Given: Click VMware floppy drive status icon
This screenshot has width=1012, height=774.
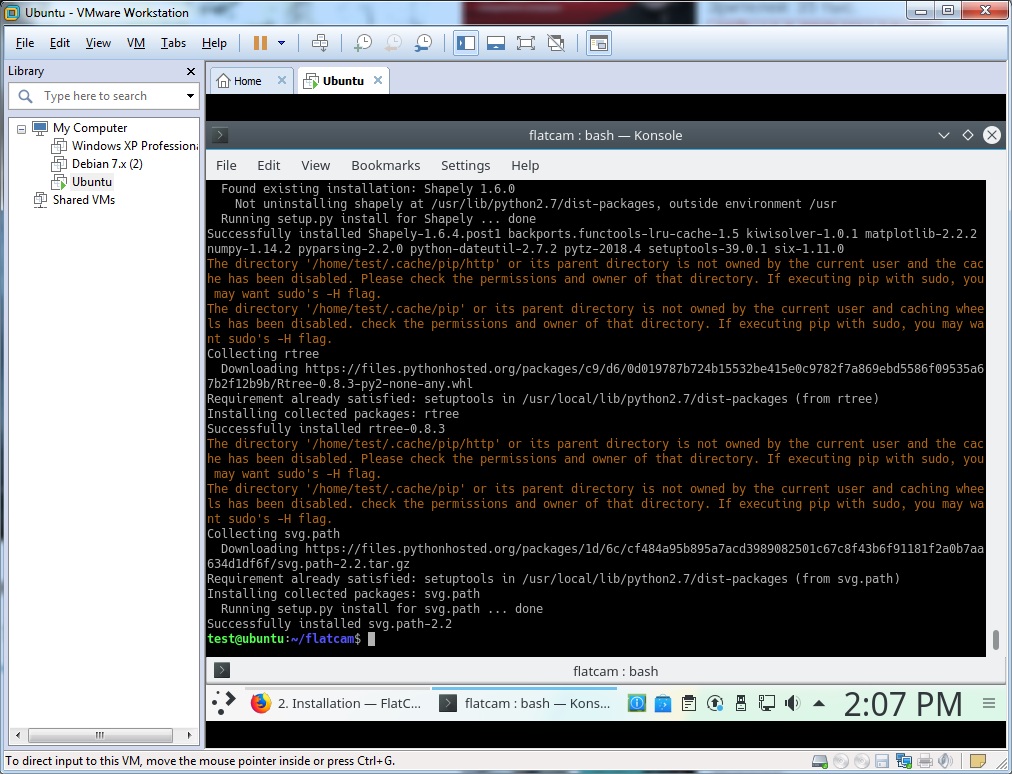Looking at the screenshot, I should [882, 761].
